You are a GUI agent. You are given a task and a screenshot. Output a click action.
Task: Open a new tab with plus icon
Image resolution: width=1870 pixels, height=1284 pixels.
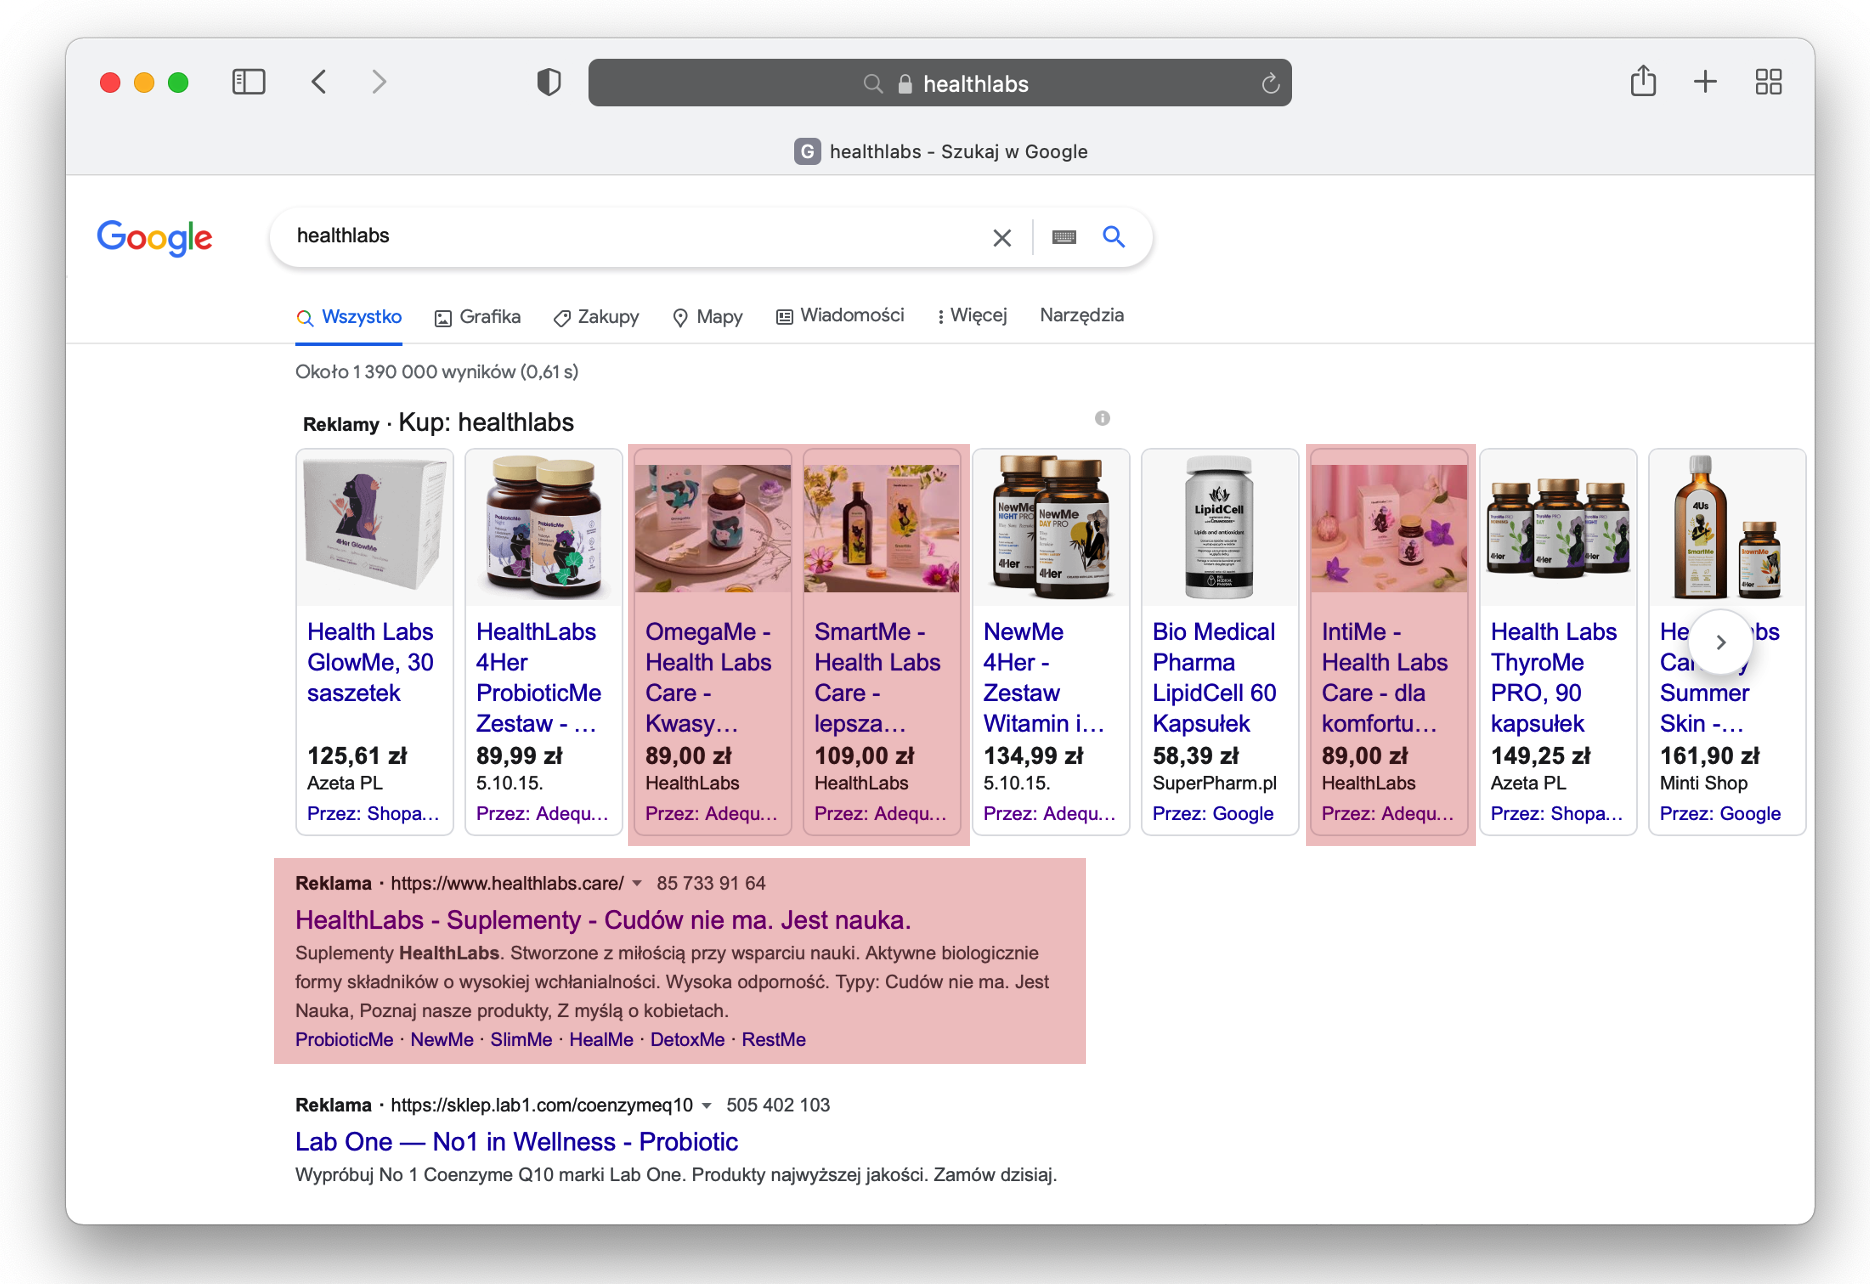click(1705, 82)
